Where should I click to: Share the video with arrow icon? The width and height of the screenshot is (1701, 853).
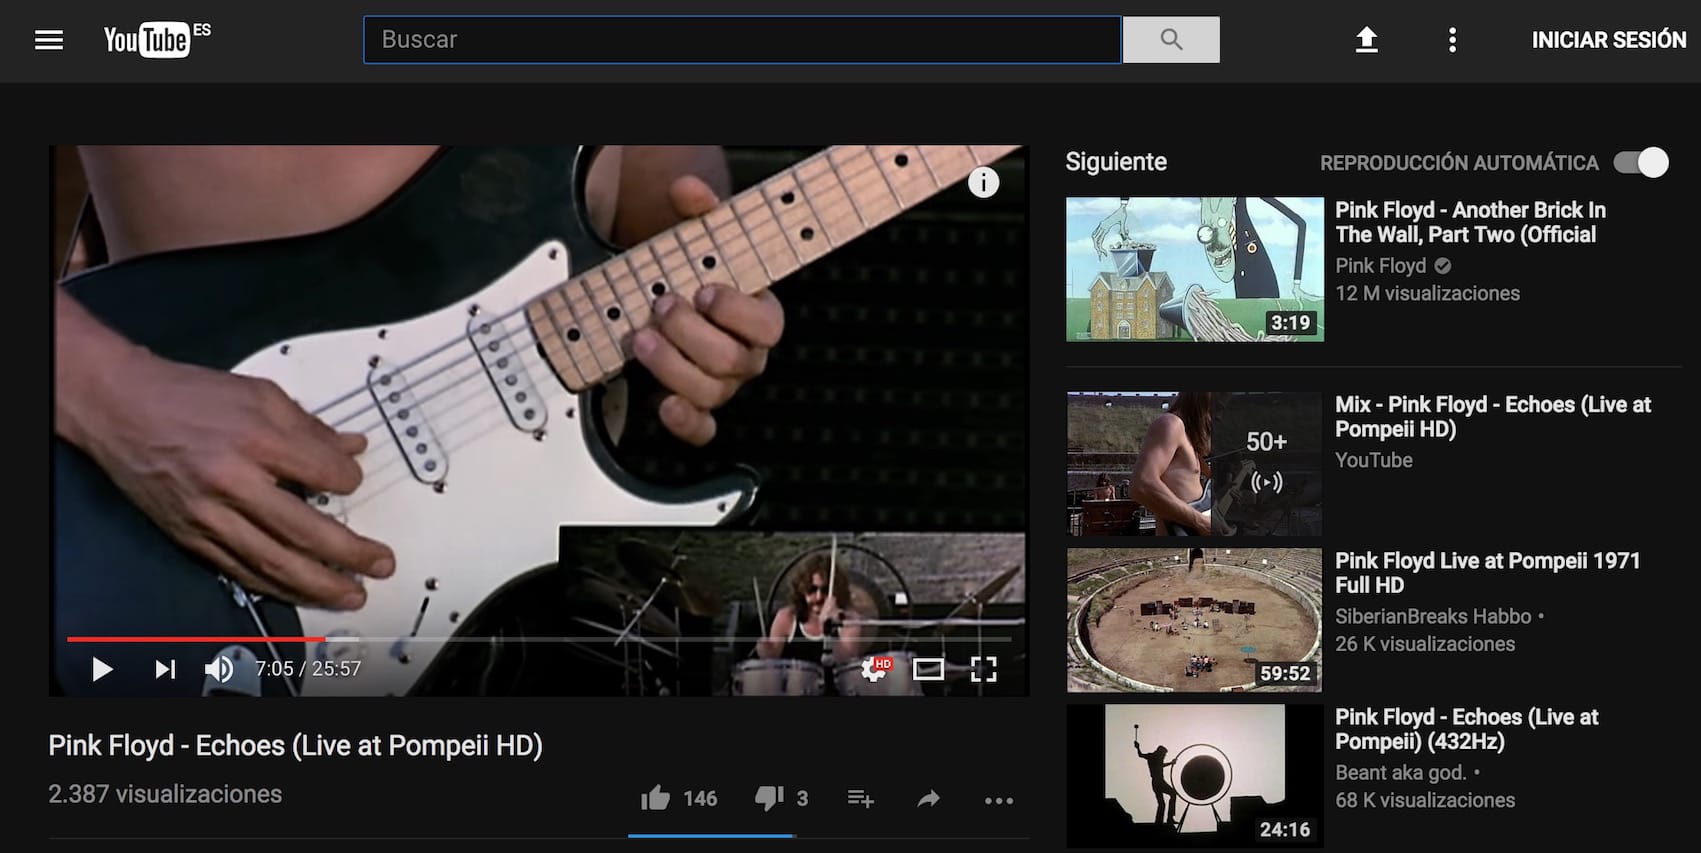(929, 799)
